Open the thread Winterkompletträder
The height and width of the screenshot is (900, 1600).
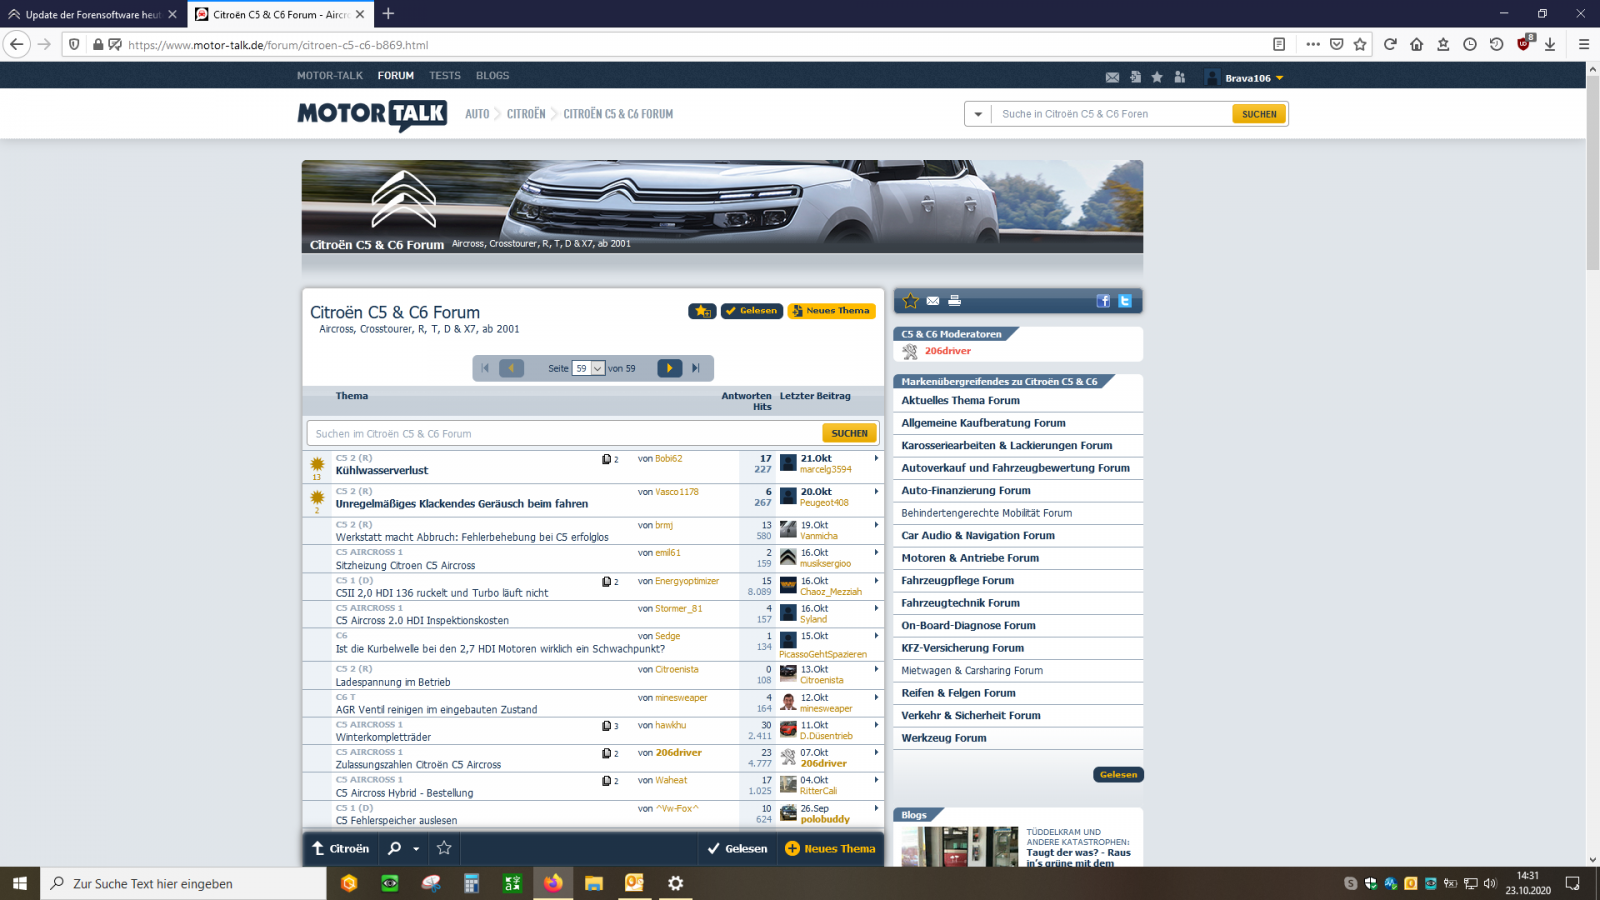point(383,737)
